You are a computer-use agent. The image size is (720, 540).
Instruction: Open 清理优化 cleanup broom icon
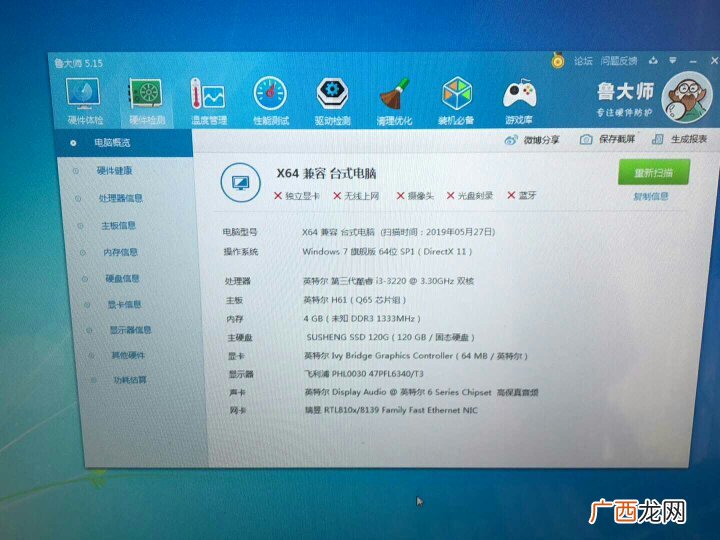tap(394, 94)
